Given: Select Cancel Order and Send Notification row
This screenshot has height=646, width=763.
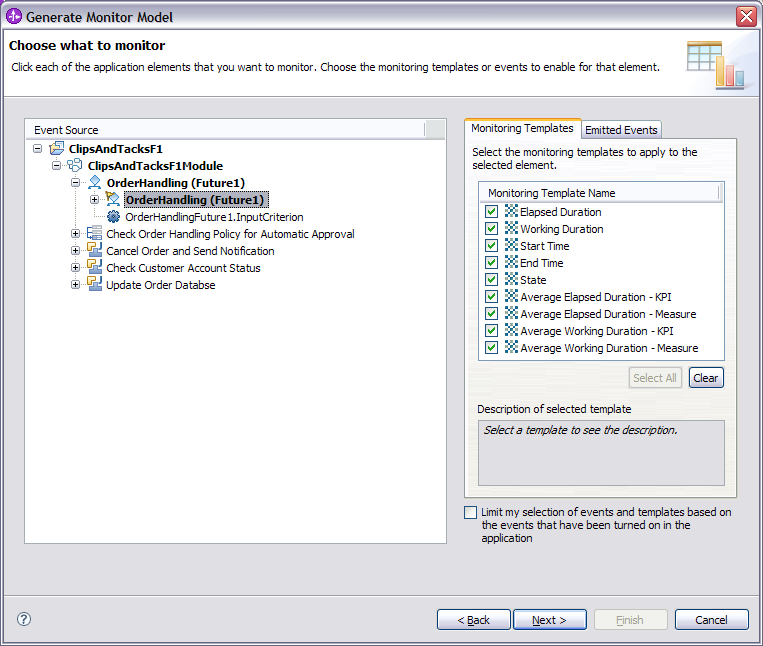Looking at the screenshot, I should click(x=190, y=251).
